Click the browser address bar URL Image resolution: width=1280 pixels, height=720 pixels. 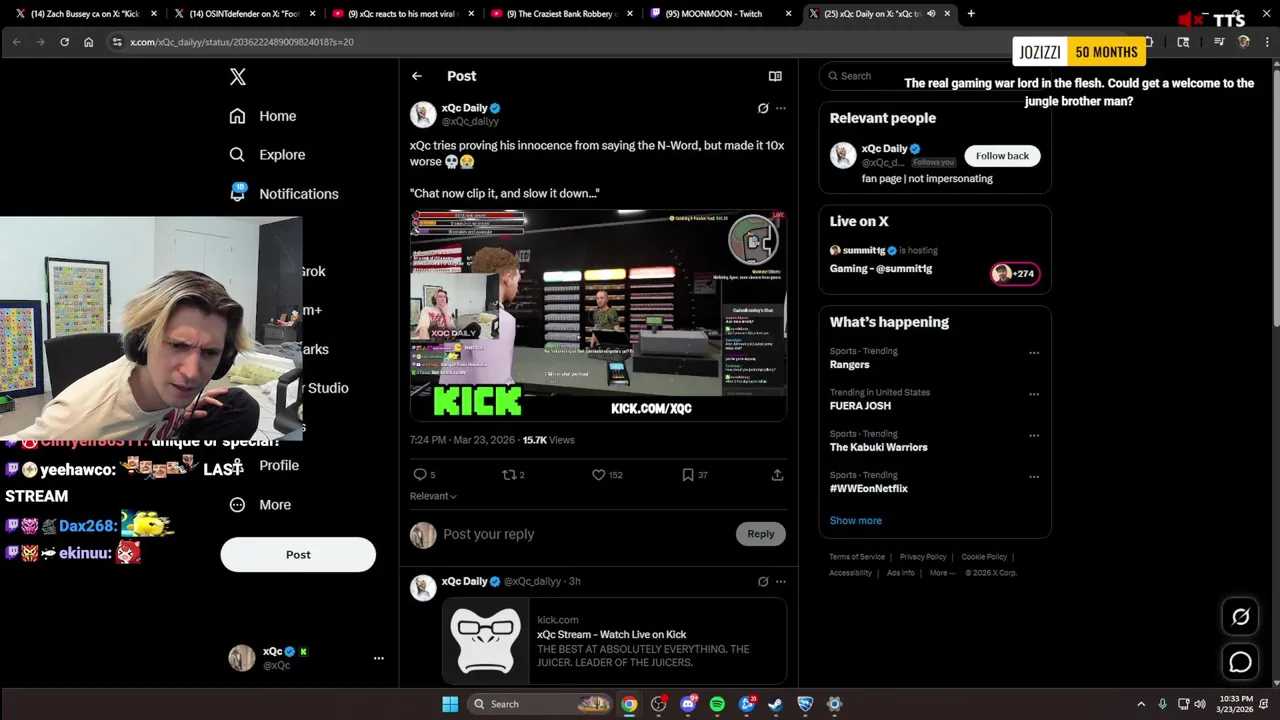click(241, 42)
